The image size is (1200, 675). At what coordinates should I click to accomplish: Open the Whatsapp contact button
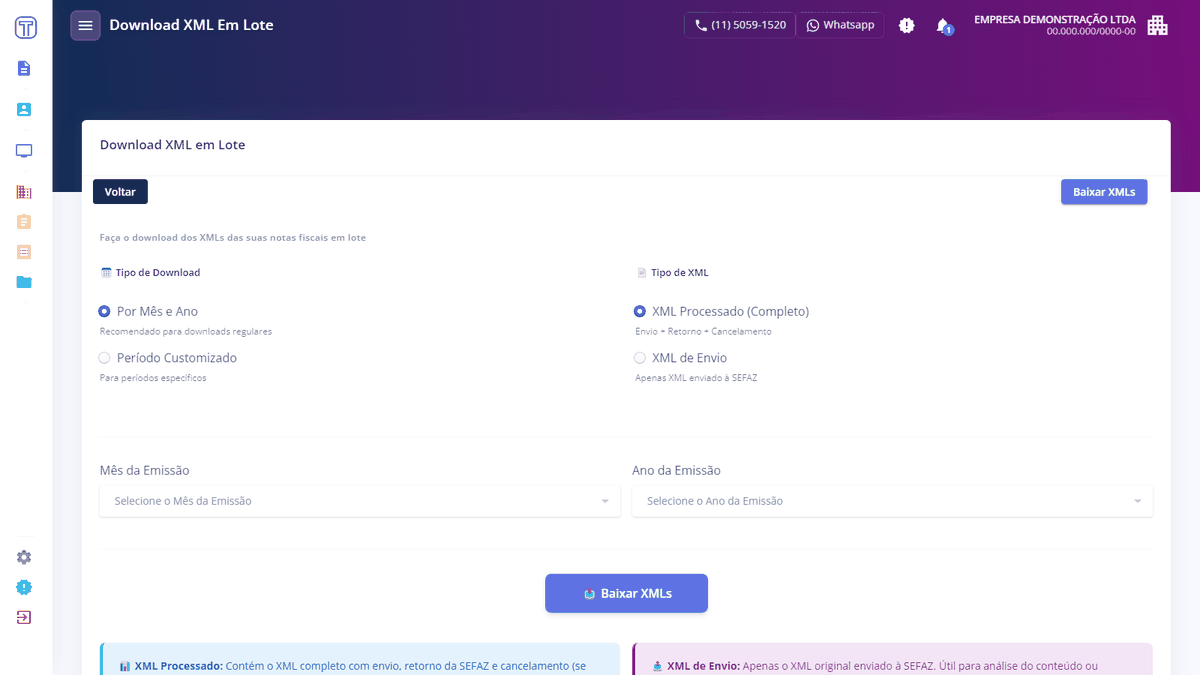pos(840,25)
